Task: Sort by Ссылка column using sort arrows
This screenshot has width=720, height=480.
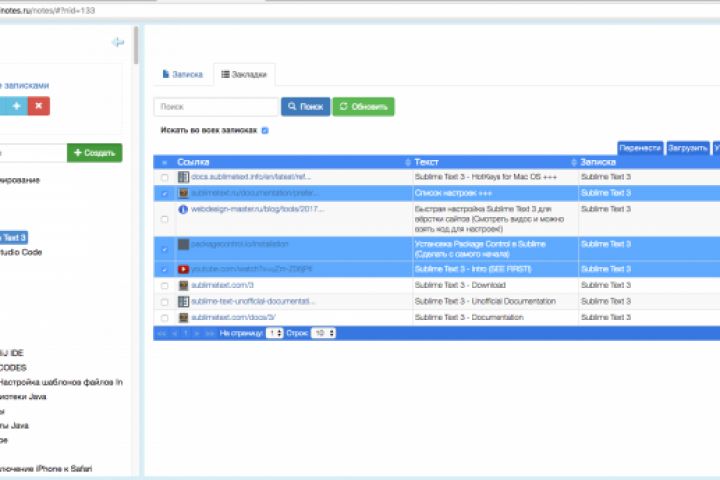Action: pyautogui.click(x=407, y=162)
